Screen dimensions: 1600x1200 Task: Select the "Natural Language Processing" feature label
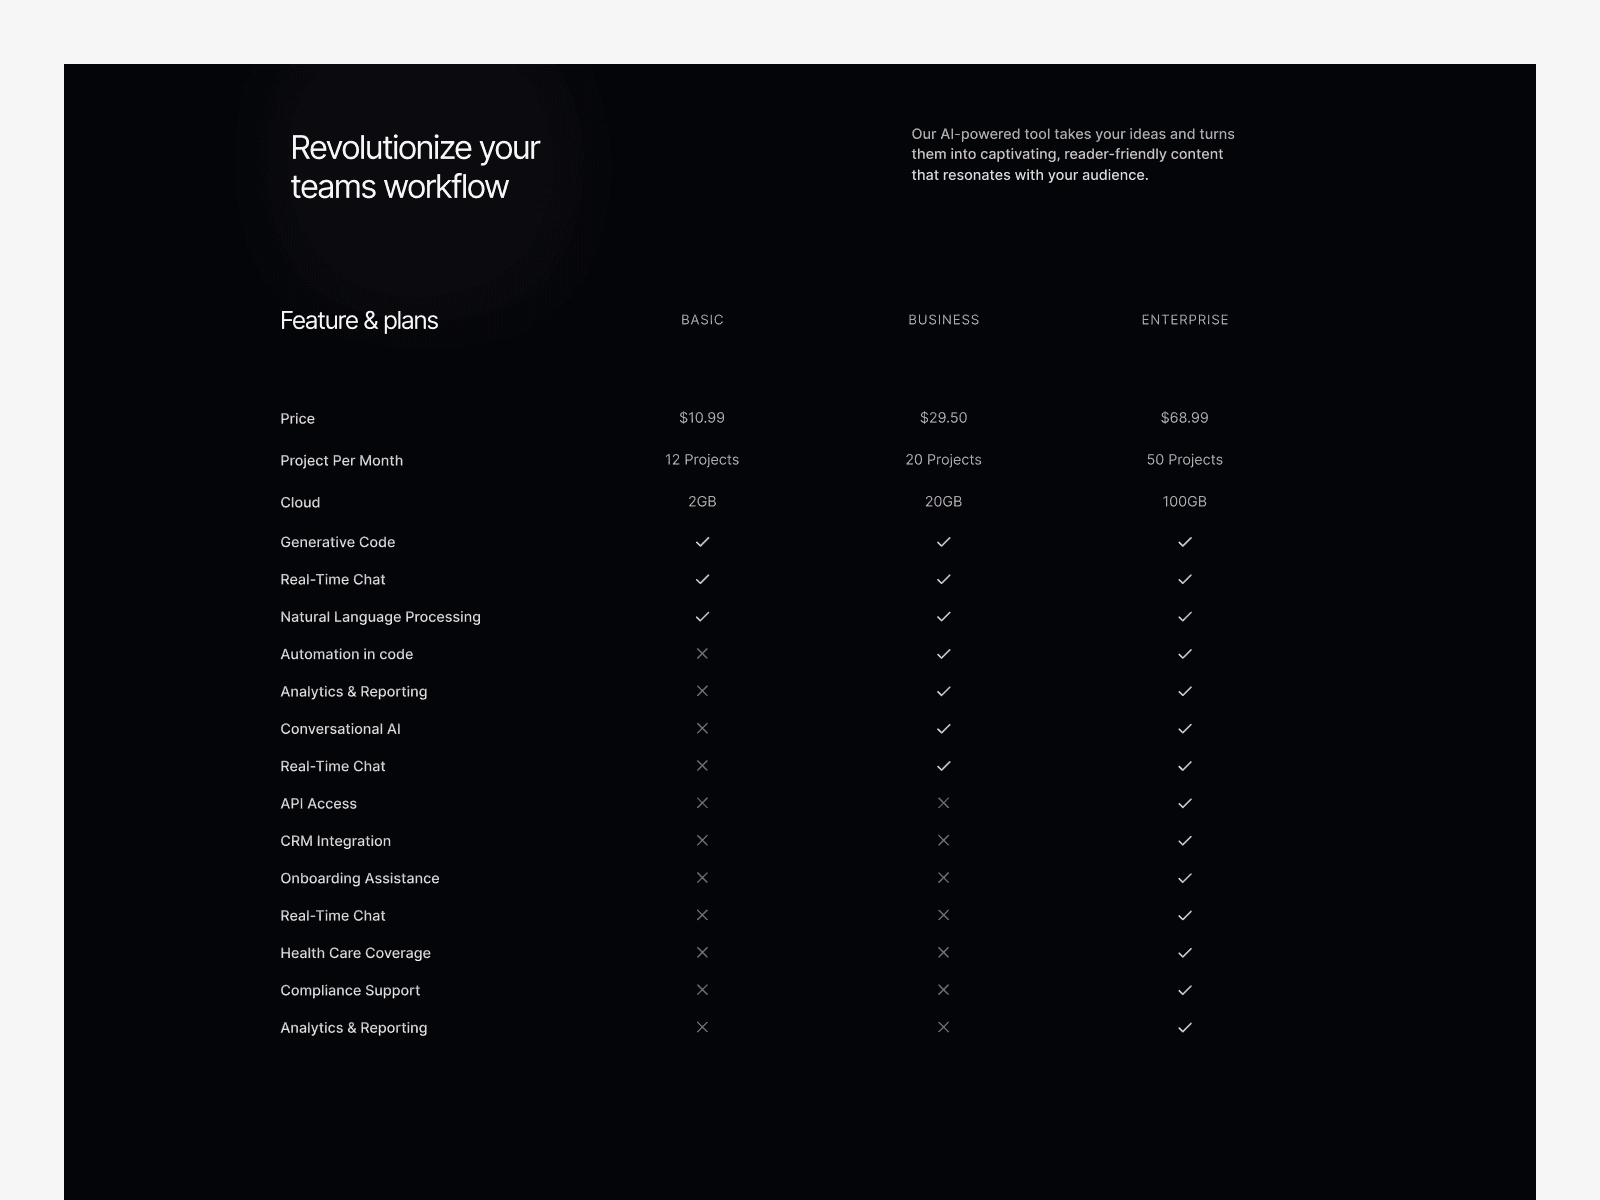tap(380, 617)
